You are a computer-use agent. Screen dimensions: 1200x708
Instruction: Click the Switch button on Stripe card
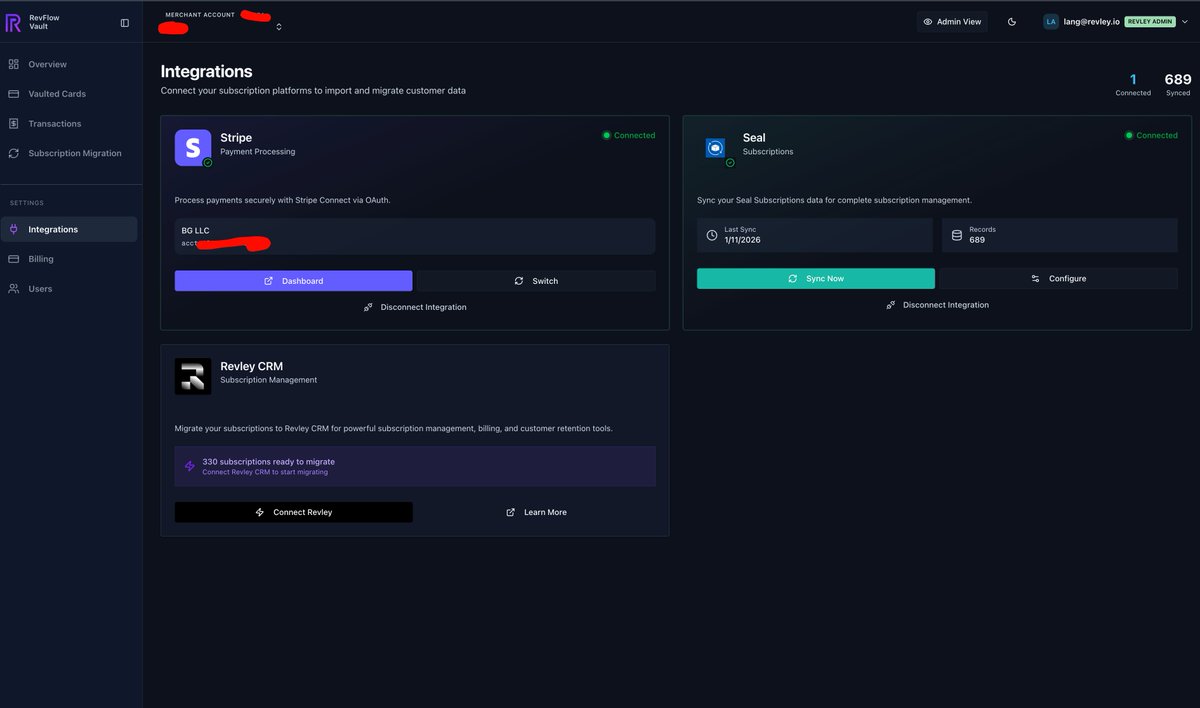(536, 281)
